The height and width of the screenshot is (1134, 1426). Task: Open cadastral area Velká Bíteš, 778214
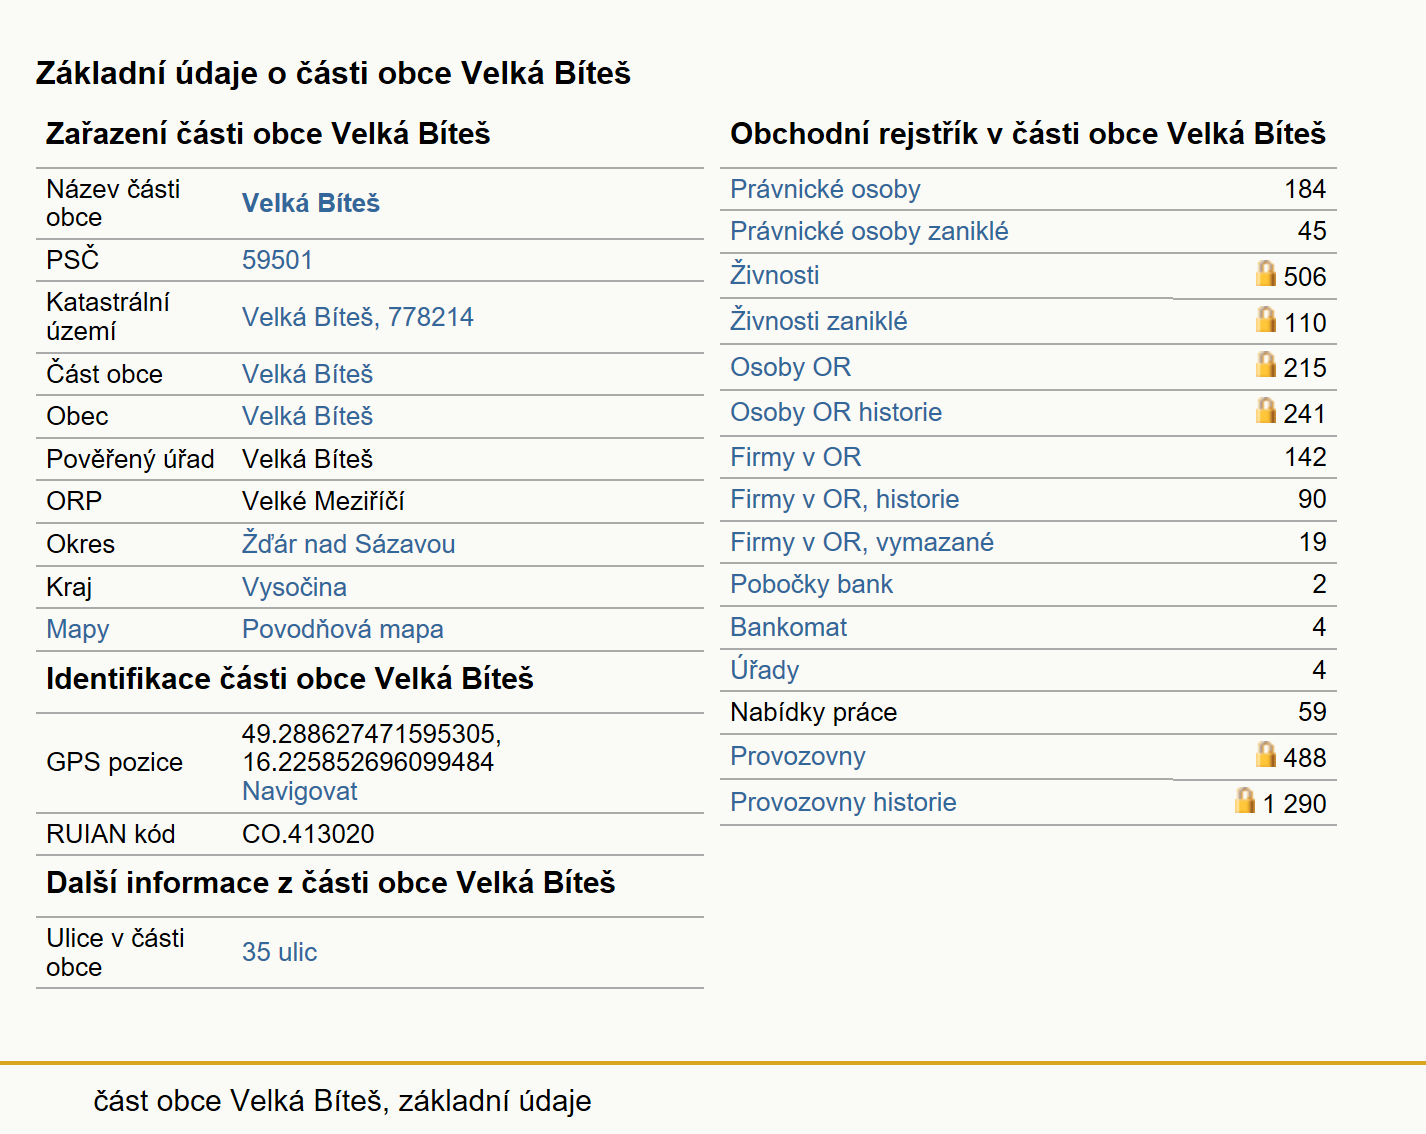click(358, 317)
